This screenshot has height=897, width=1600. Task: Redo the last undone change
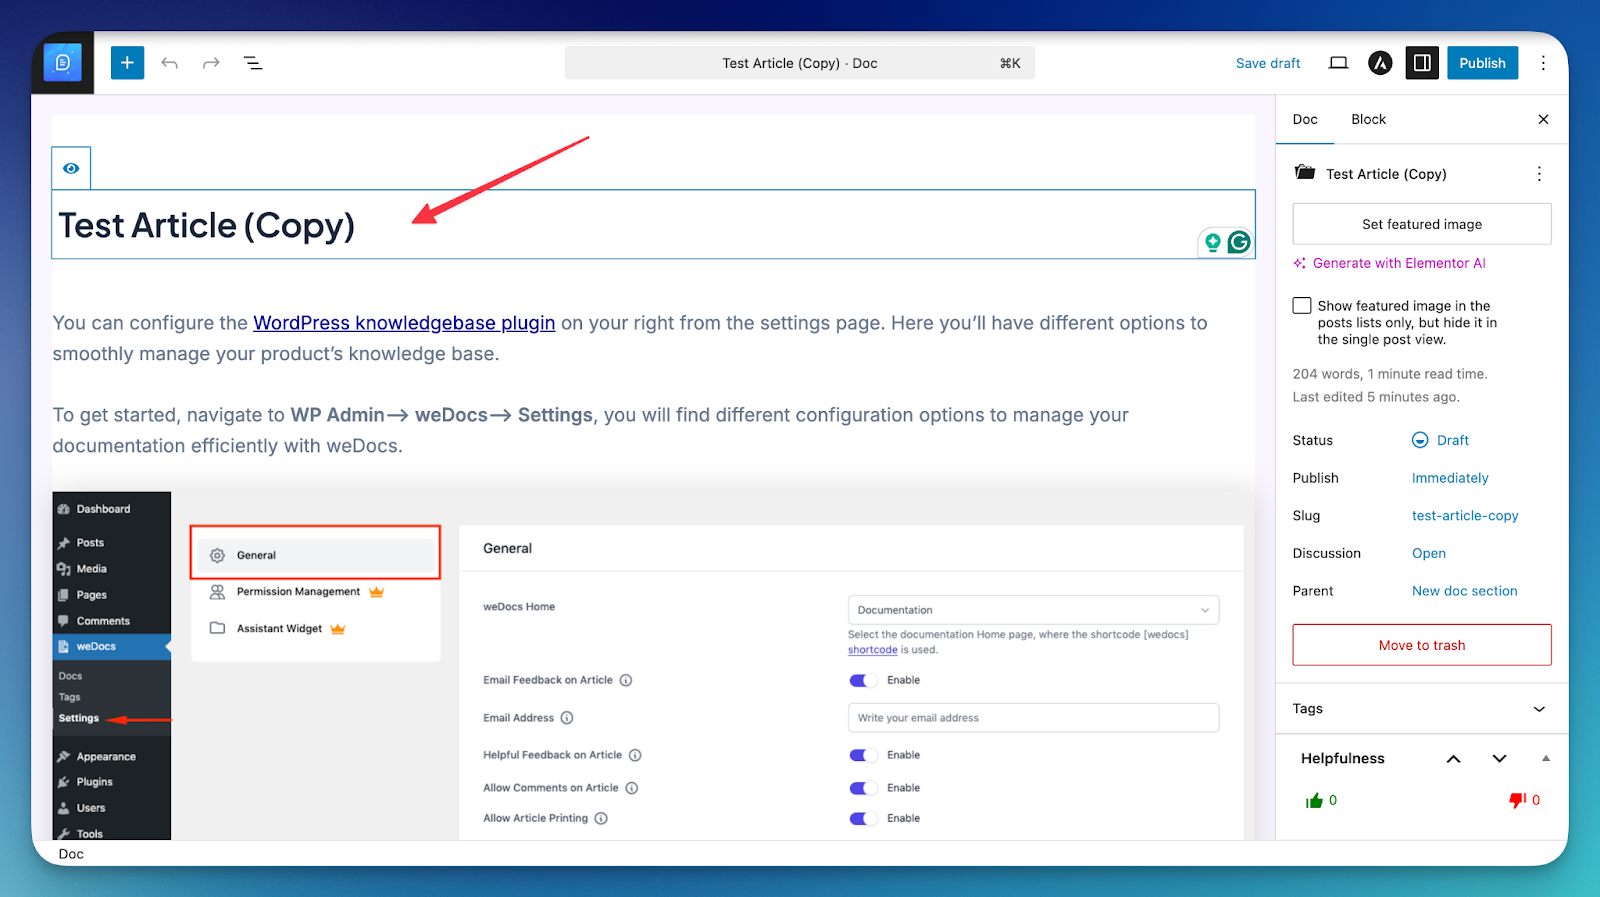[x=211, y=63]
